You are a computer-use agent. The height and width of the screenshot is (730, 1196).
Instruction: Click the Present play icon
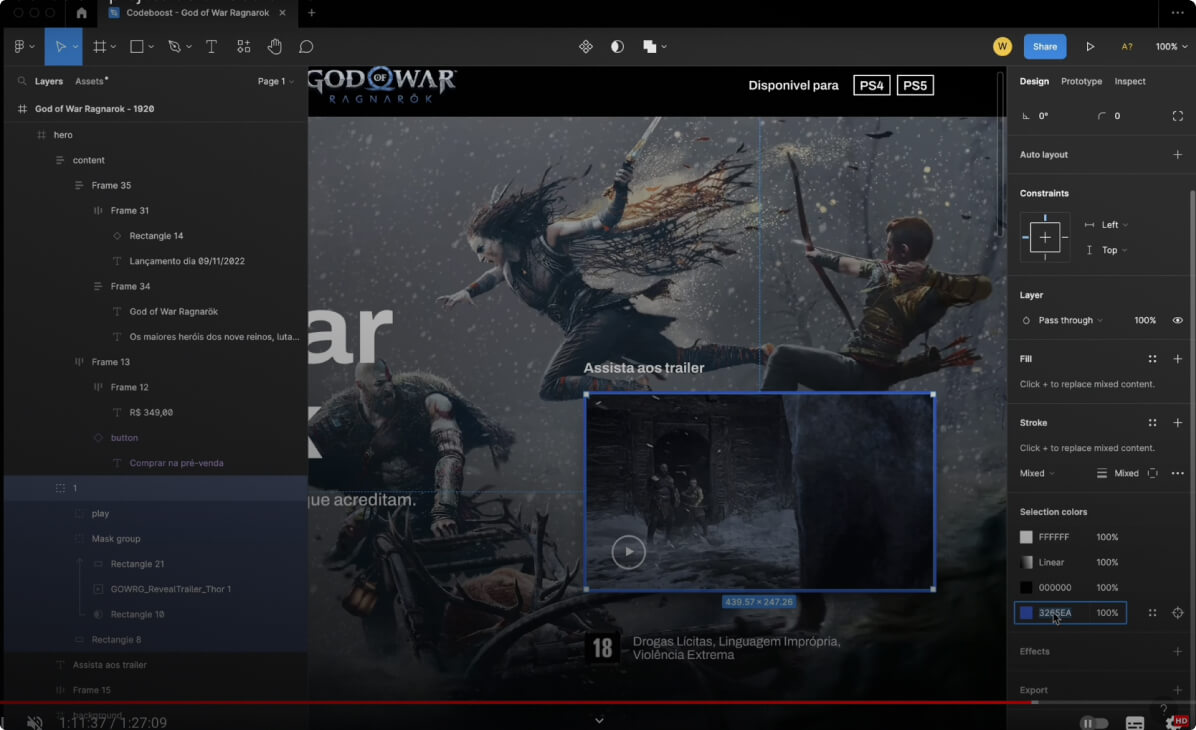point(1090,47)
